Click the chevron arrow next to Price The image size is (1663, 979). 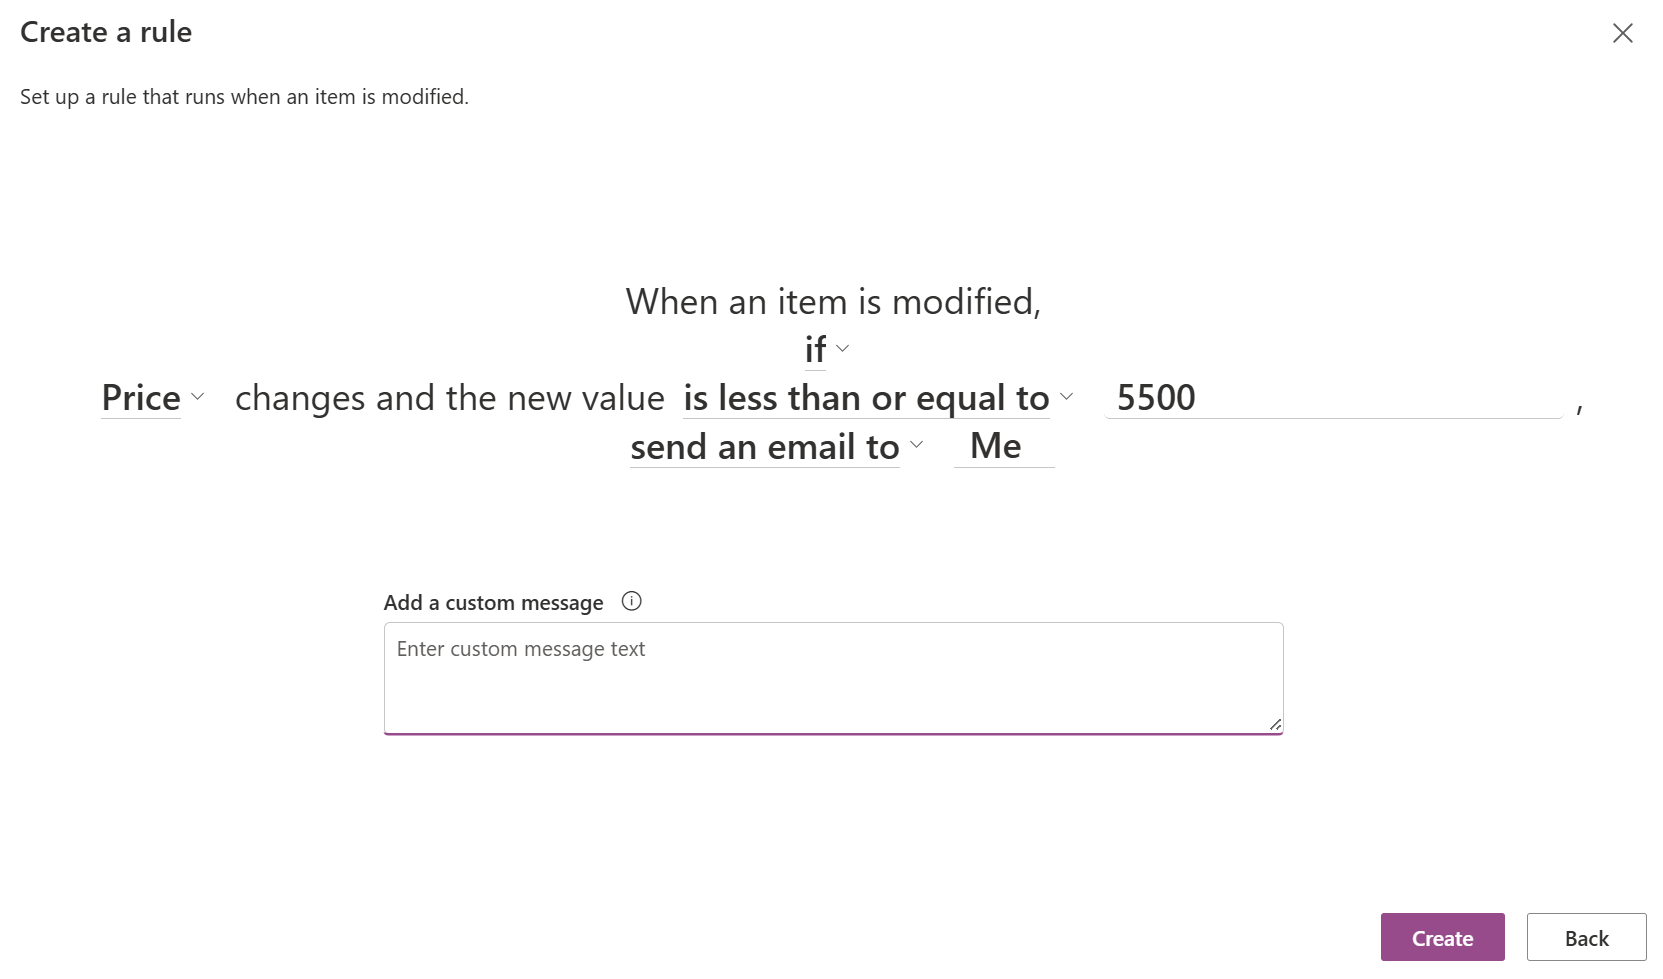(198, 397)
